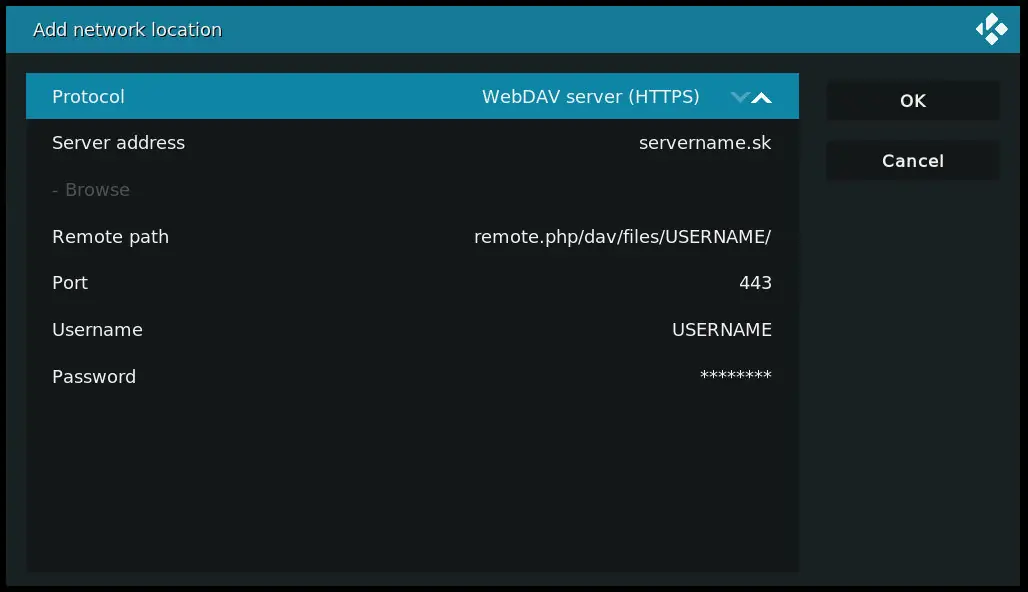Viewport: 1028px width, 592px height.
Task: Click the Protocol up arrow
Action: (761, 98)
